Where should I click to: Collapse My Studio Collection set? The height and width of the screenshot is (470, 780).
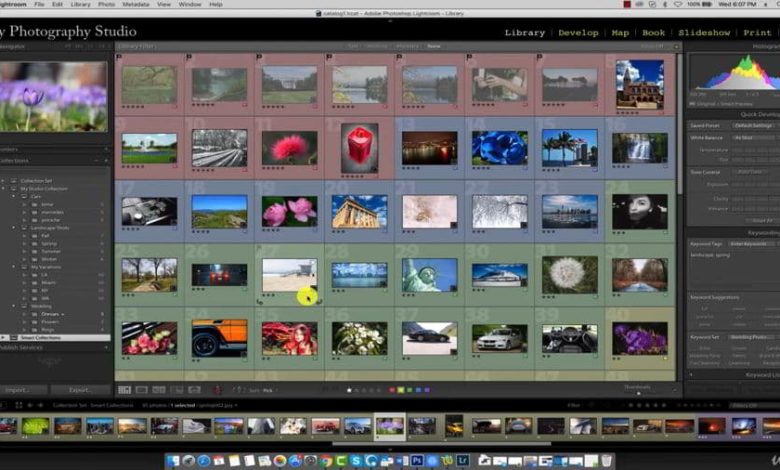tap(3, 189)
